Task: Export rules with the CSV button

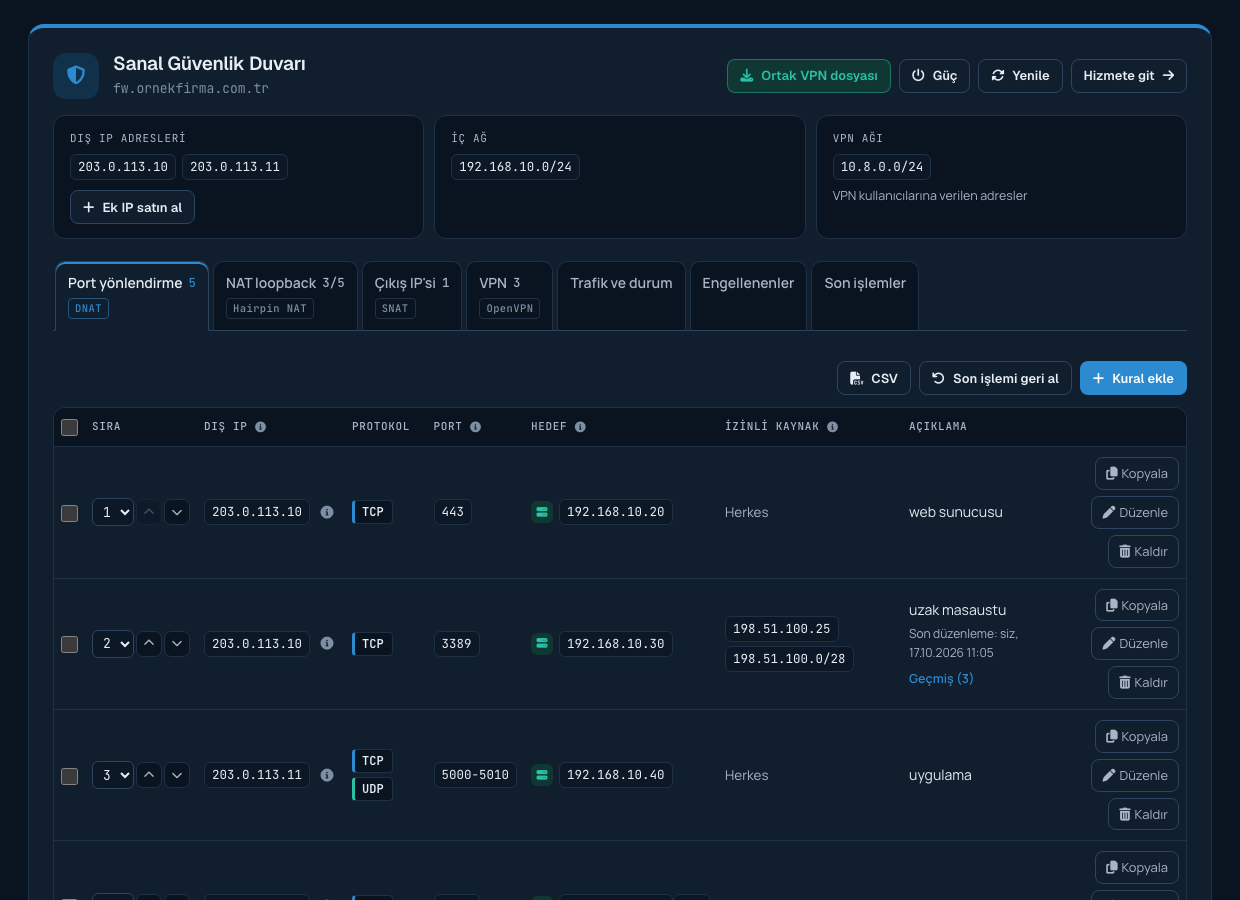Action: click(874, 378)
